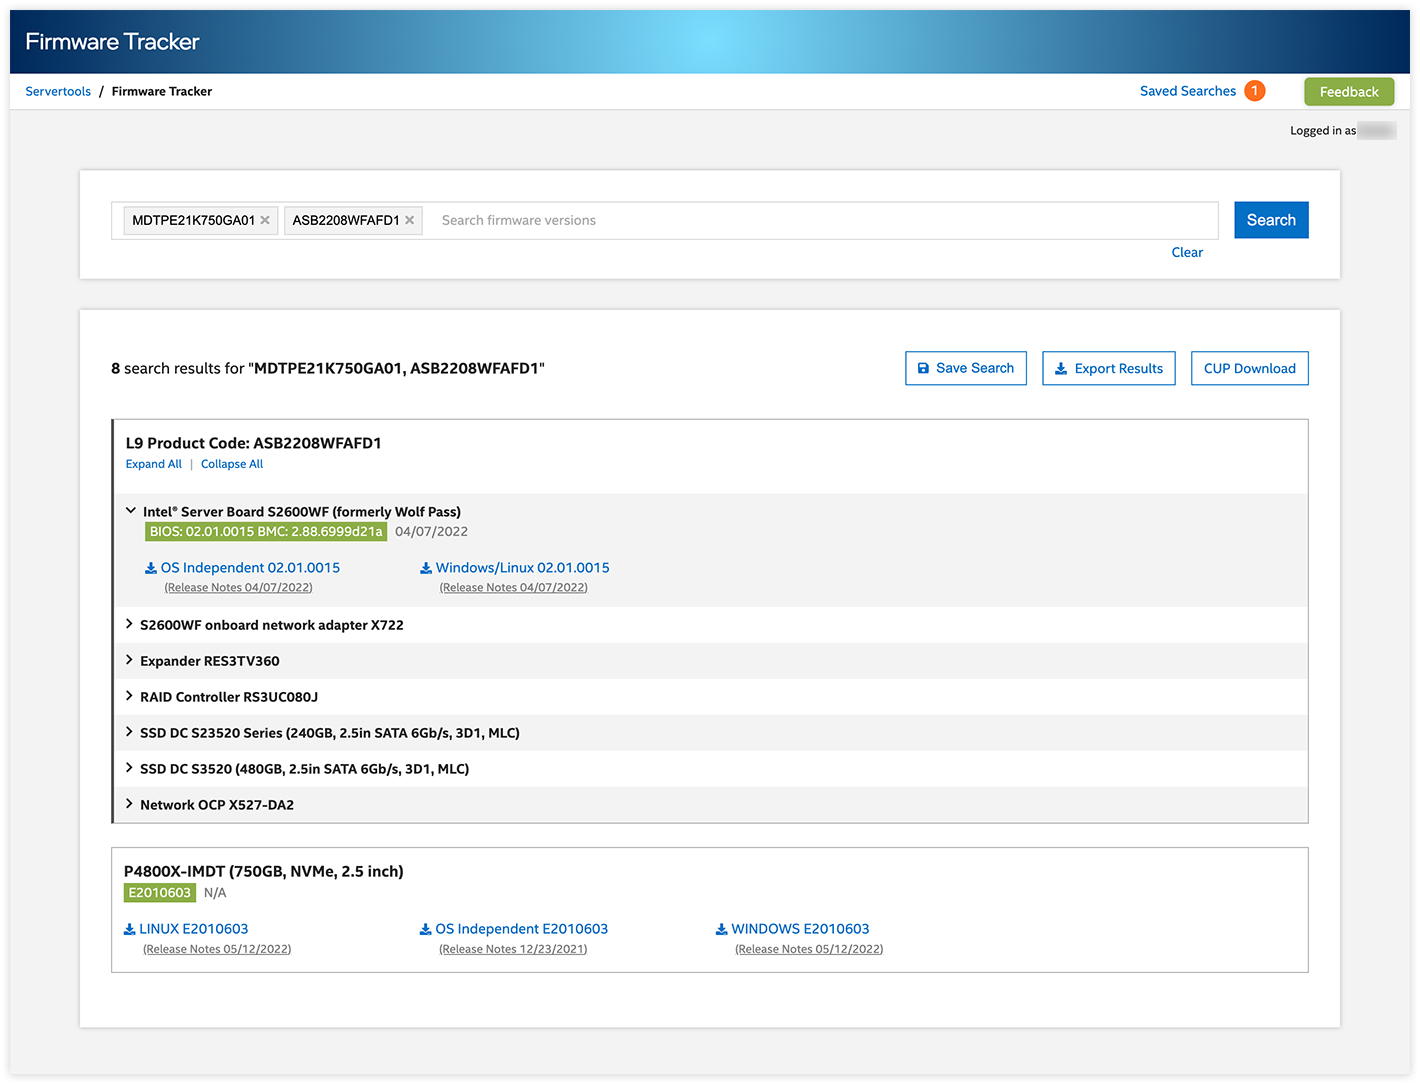1420x1085 pixels.
Task: Click the download icon beside OS Independent 02.01.0015
Action: pyautogui.click(x=151, y=568)
